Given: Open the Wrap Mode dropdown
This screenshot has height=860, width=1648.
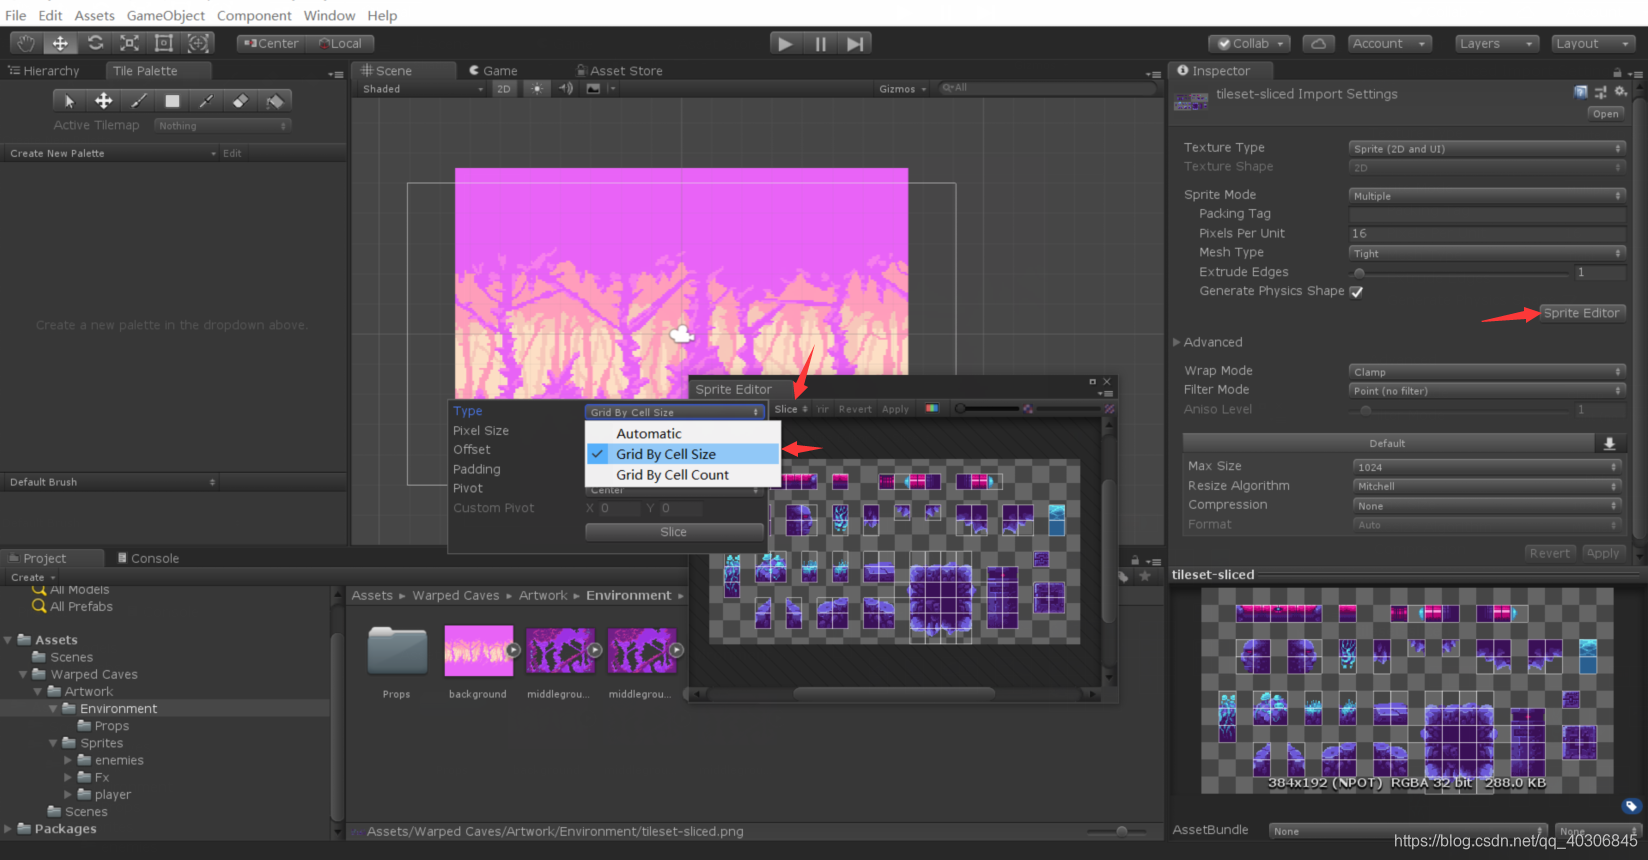Looking at the screenshot, I should tap(1487, 372).
